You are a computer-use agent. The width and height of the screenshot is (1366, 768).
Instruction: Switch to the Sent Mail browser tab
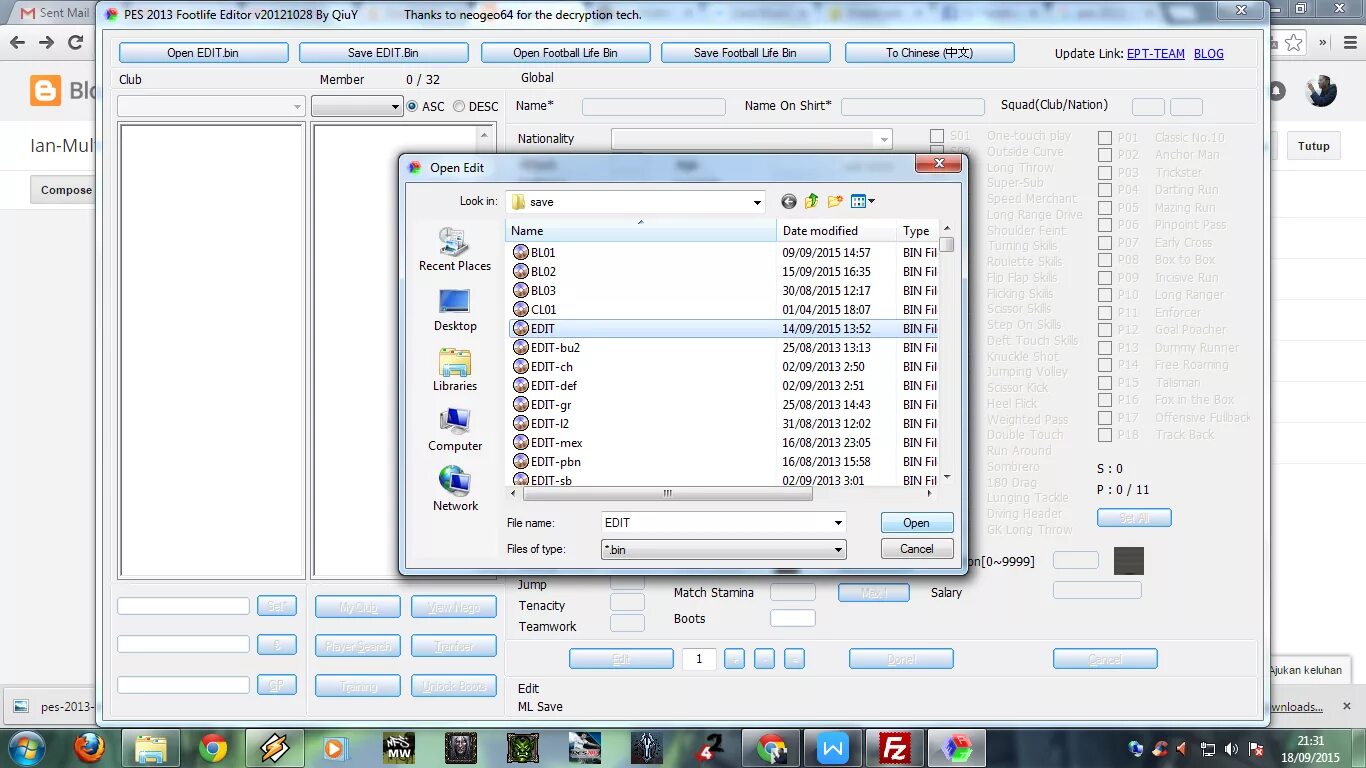click(x=55, y=13)
